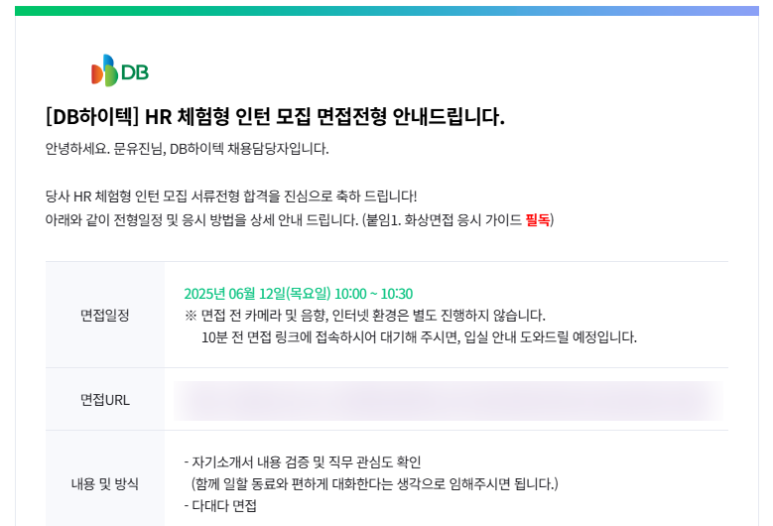Click the 서류전형 합격 congratulation sentence
Screen dimensions: 773x526
[x=231, y=196]
